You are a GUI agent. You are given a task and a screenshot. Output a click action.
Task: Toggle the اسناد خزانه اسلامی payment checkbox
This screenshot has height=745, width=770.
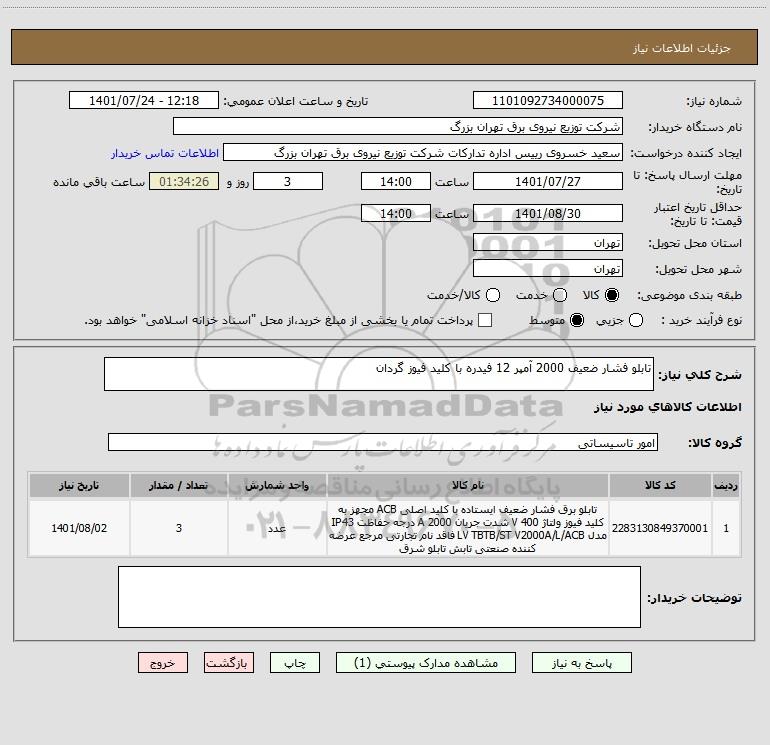[485, 320]
